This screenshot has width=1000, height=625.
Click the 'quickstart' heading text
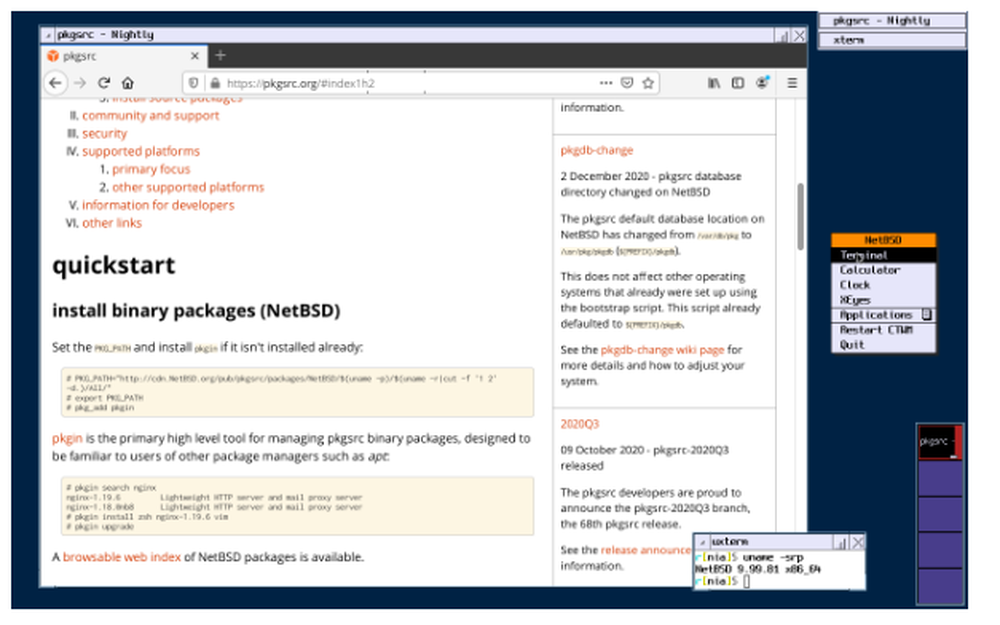tap(114, 265)
